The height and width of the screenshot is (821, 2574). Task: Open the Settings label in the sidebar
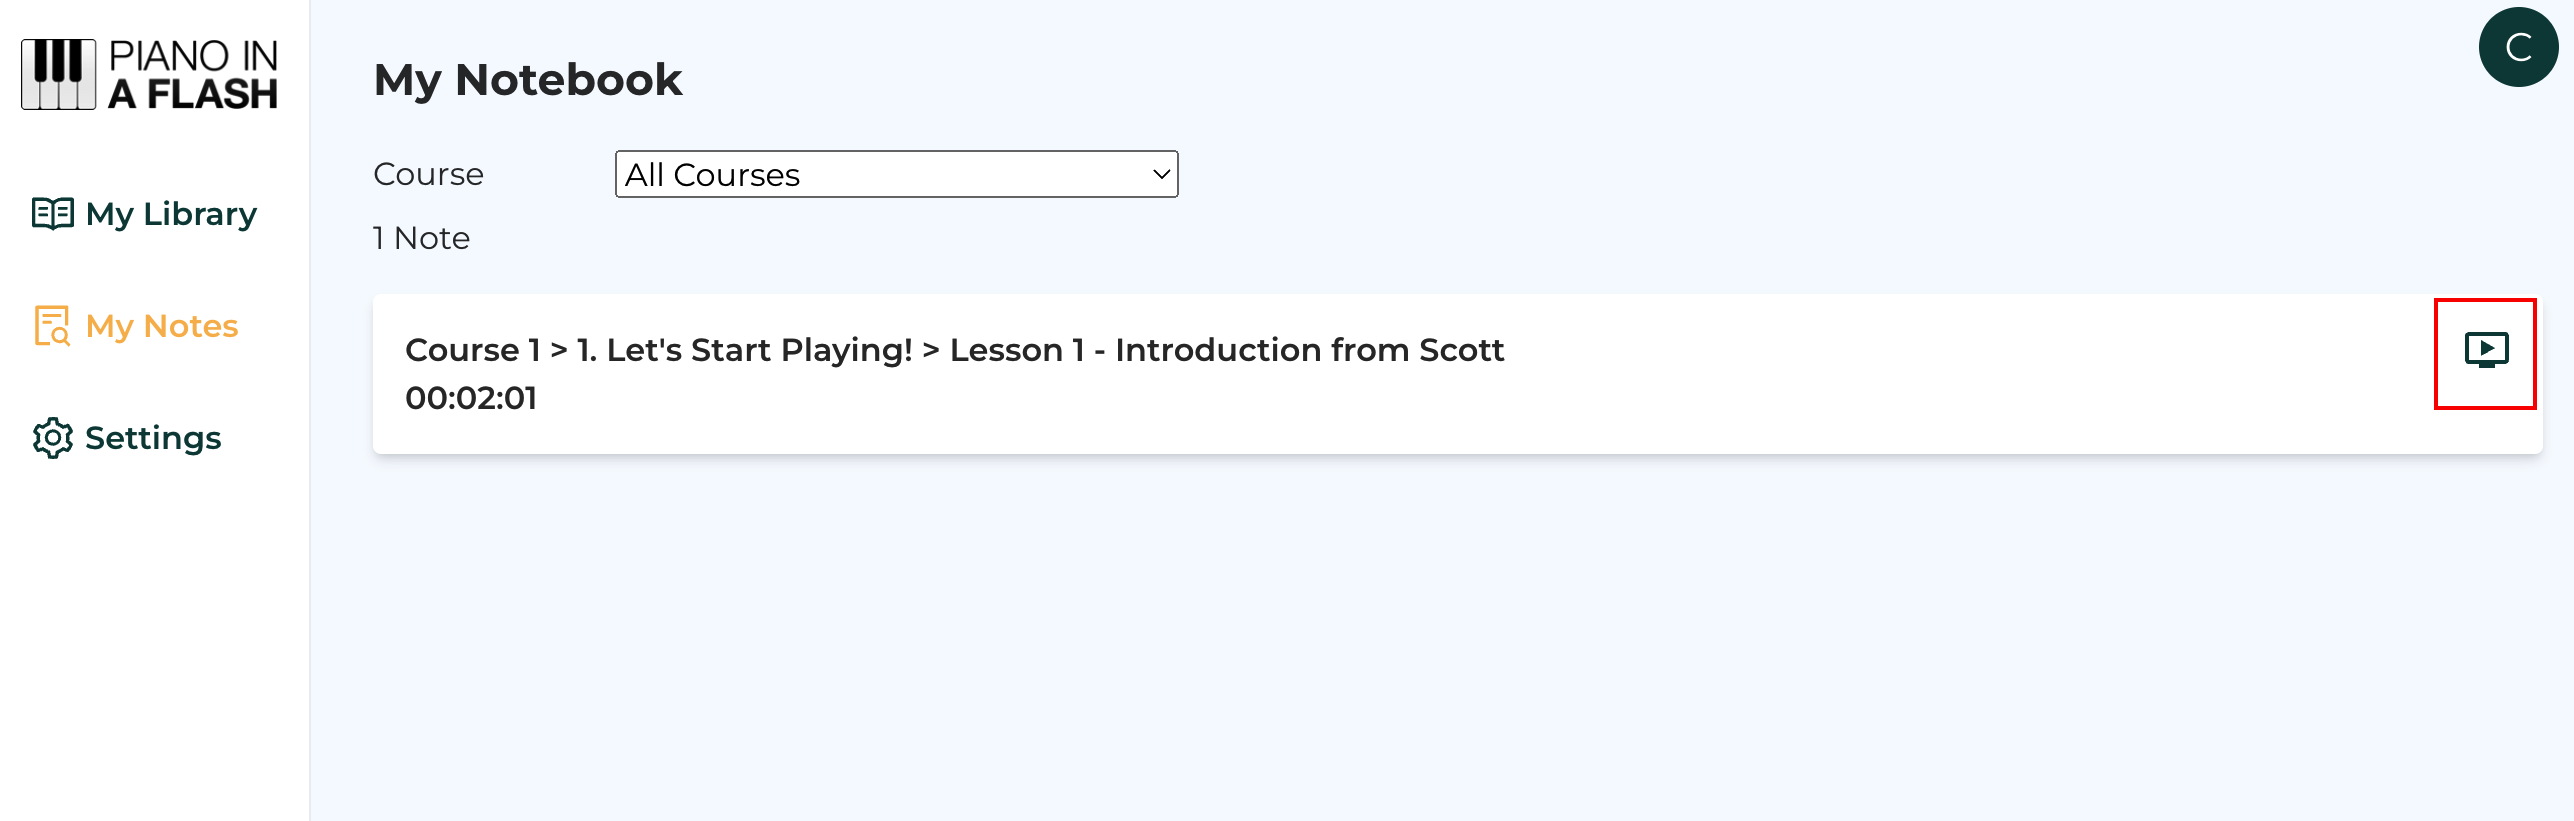click(153, 438)
